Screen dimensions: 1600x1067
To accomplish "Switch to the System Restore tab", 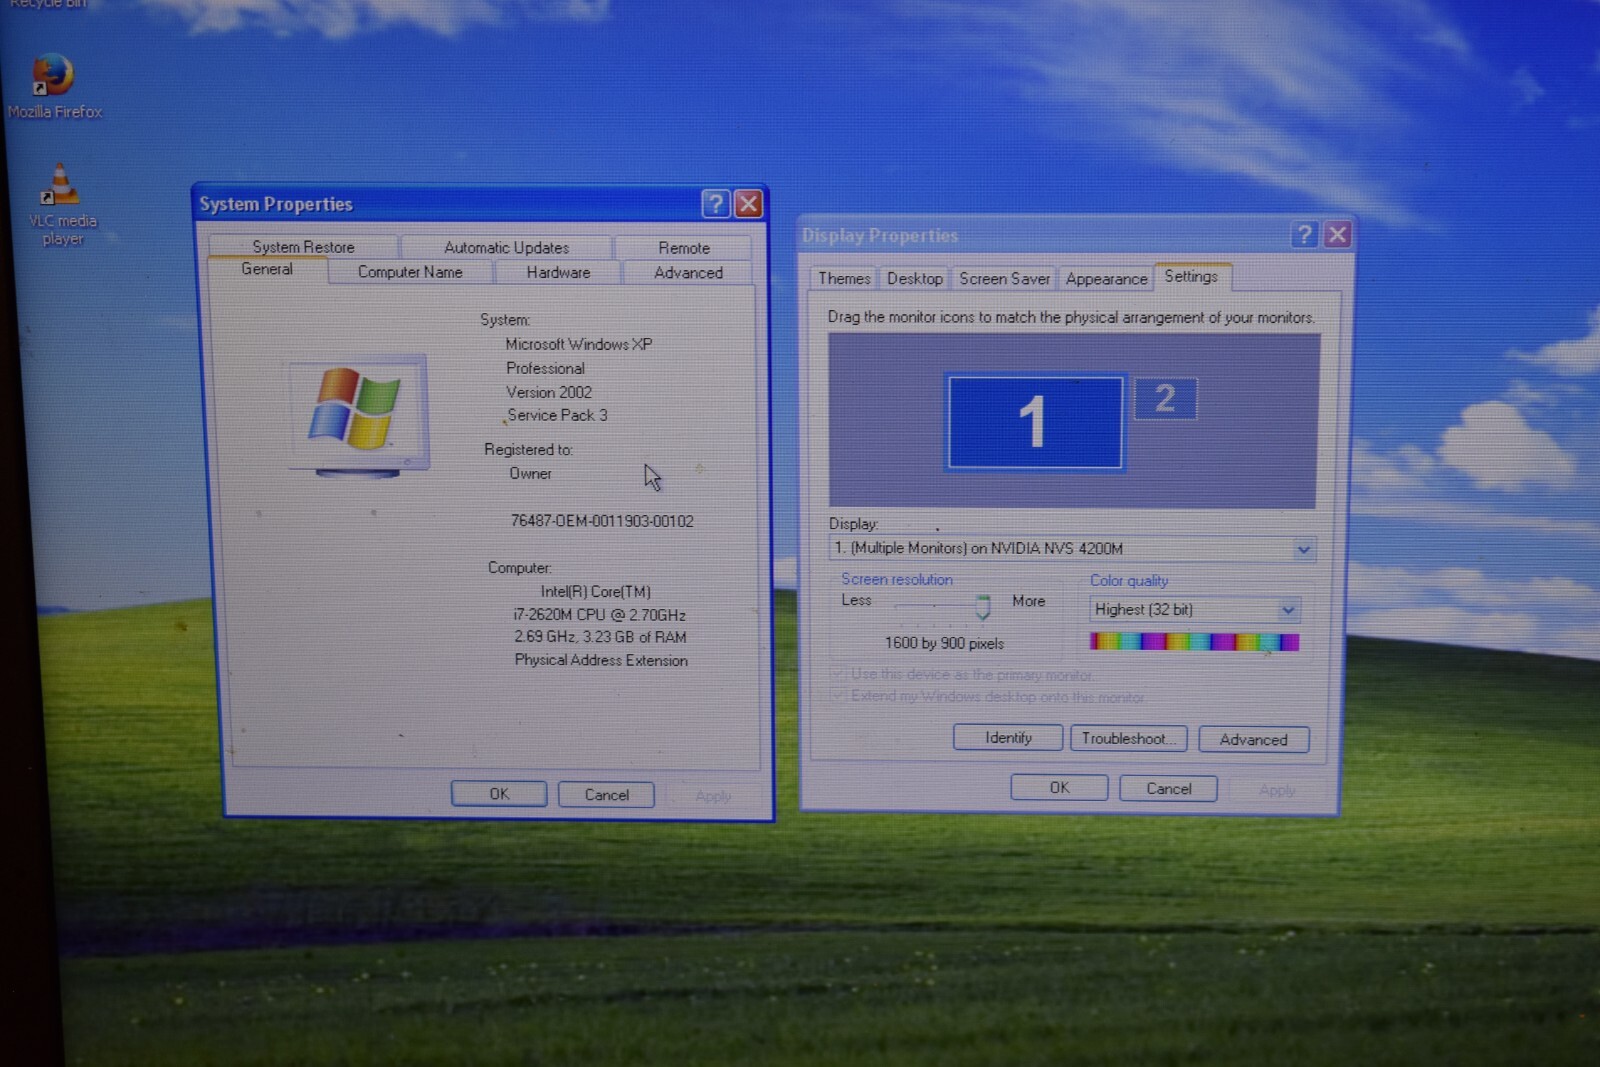I will 303,247.
